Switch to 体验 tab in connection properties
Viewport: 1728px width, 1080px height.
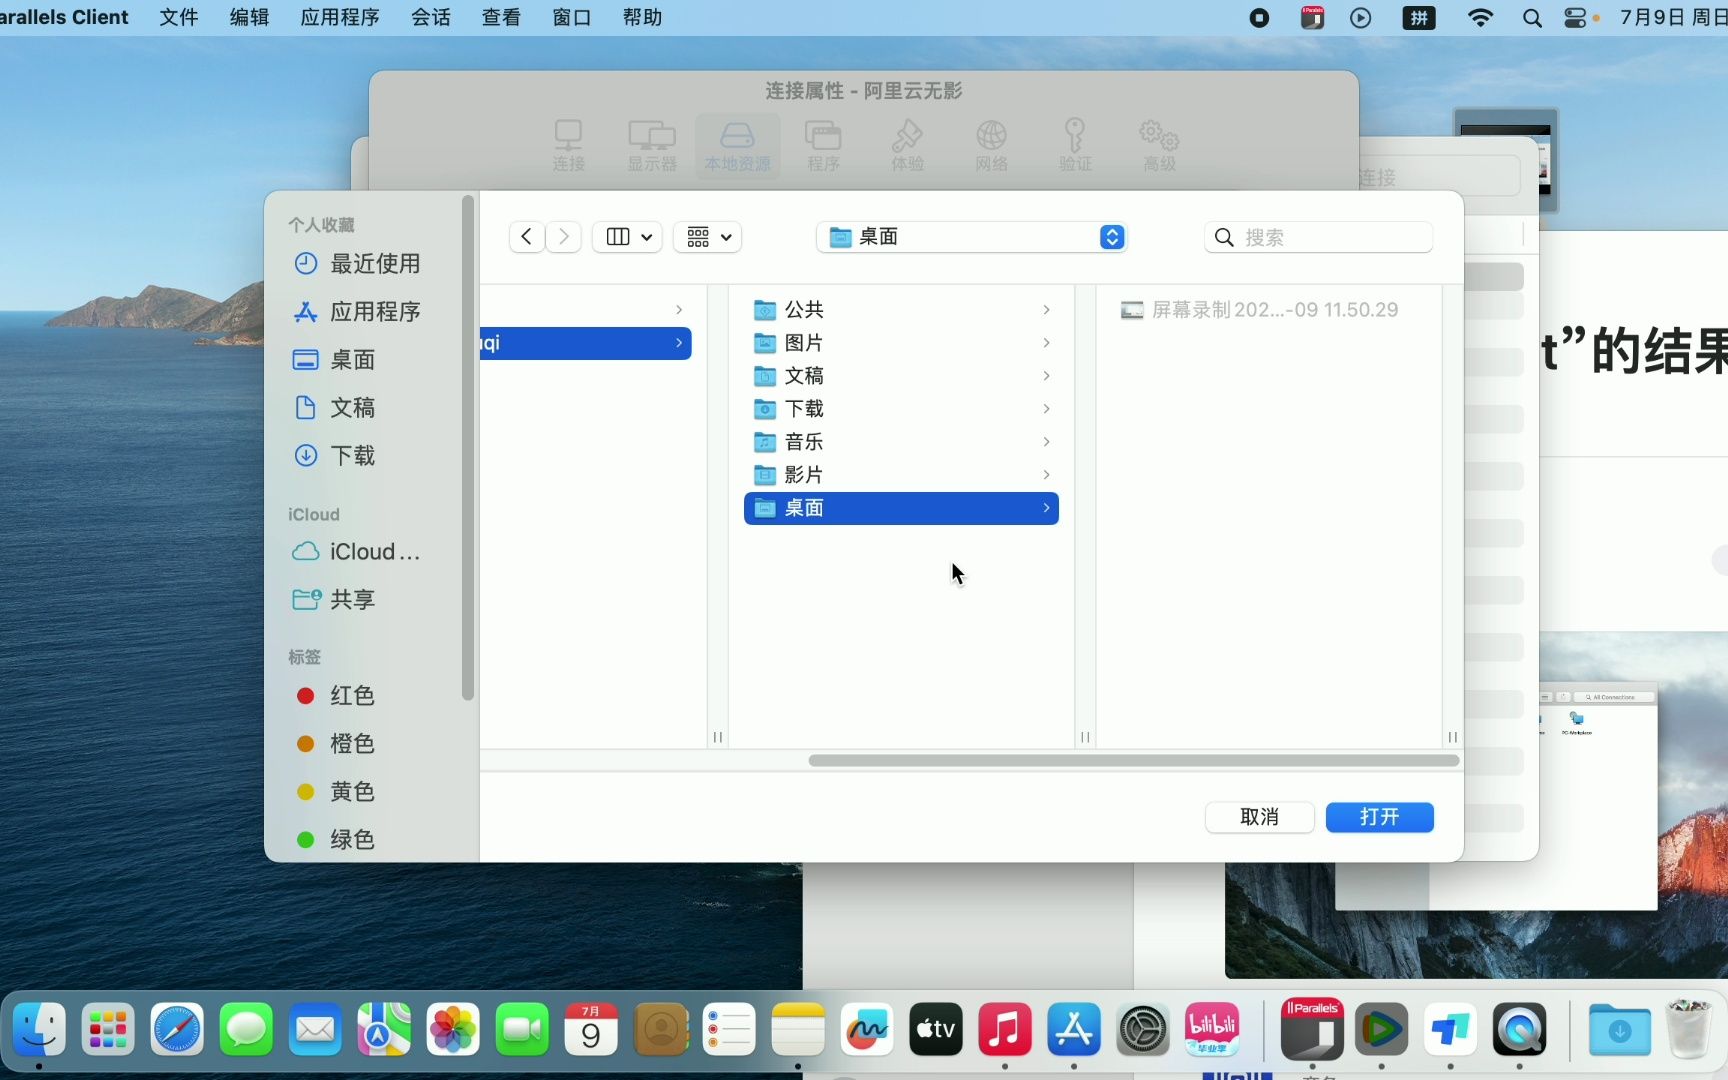click(x=907, y=145)
